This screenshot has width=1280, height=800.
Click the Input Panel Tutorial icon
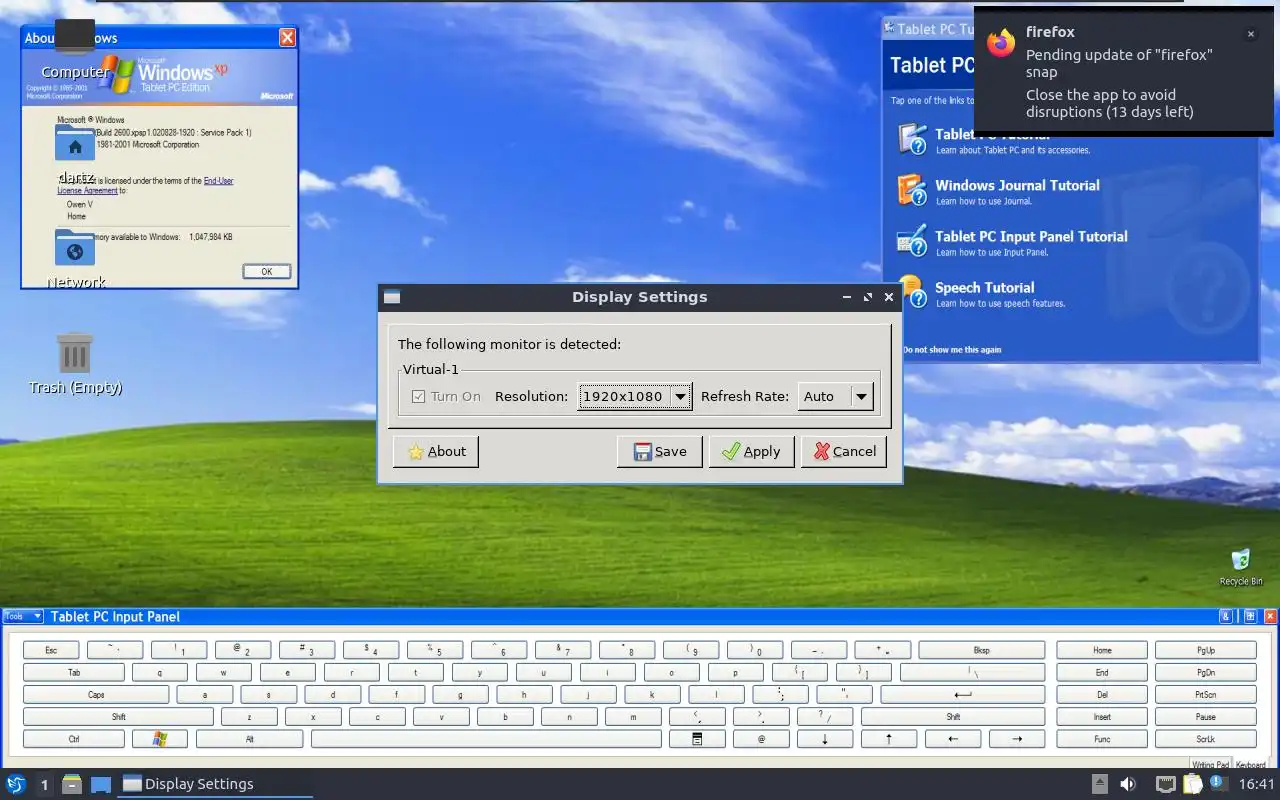click(912, 241)
